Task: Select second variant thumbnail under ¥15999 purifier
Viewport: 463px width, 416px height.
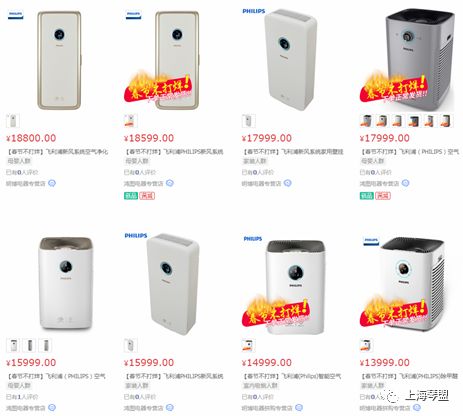Action: (x=29, y=345)
